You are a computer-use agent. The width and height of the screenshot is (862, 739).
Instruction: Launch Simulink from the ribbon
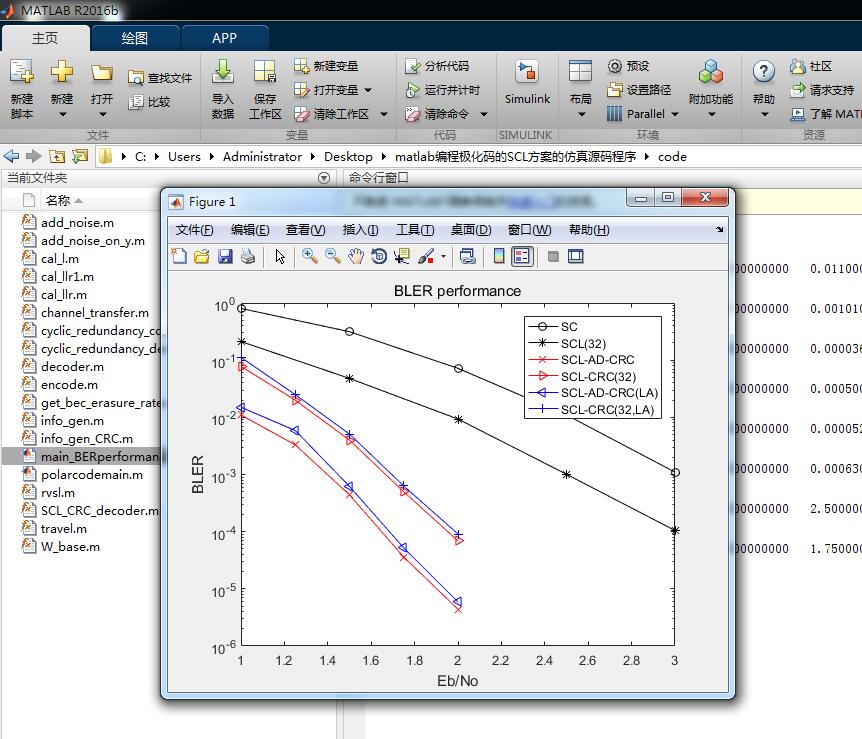coord(527,81)
